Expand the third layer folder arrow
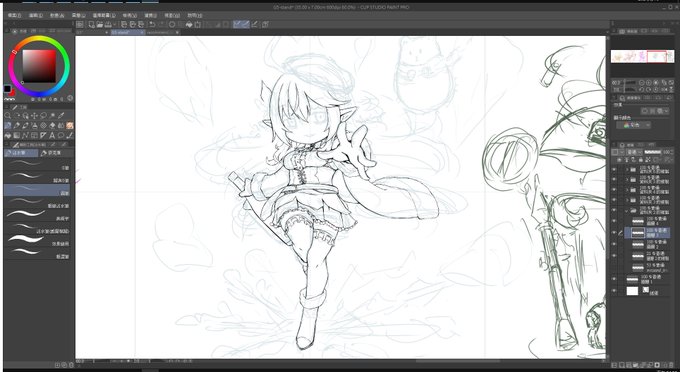The height and width of the screenshot is (372, 680). pos(627,189)
